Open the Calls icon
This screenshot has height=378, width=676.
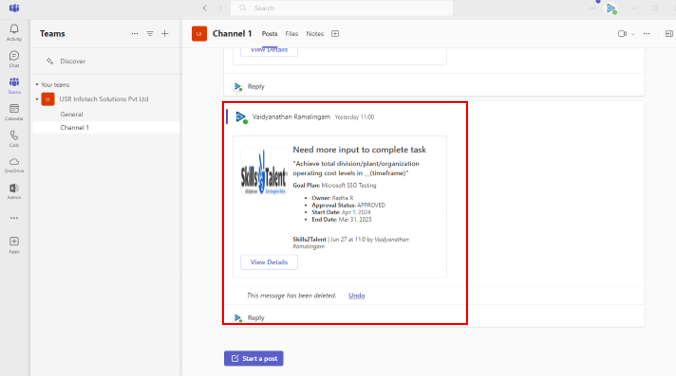tap(14, 139)
